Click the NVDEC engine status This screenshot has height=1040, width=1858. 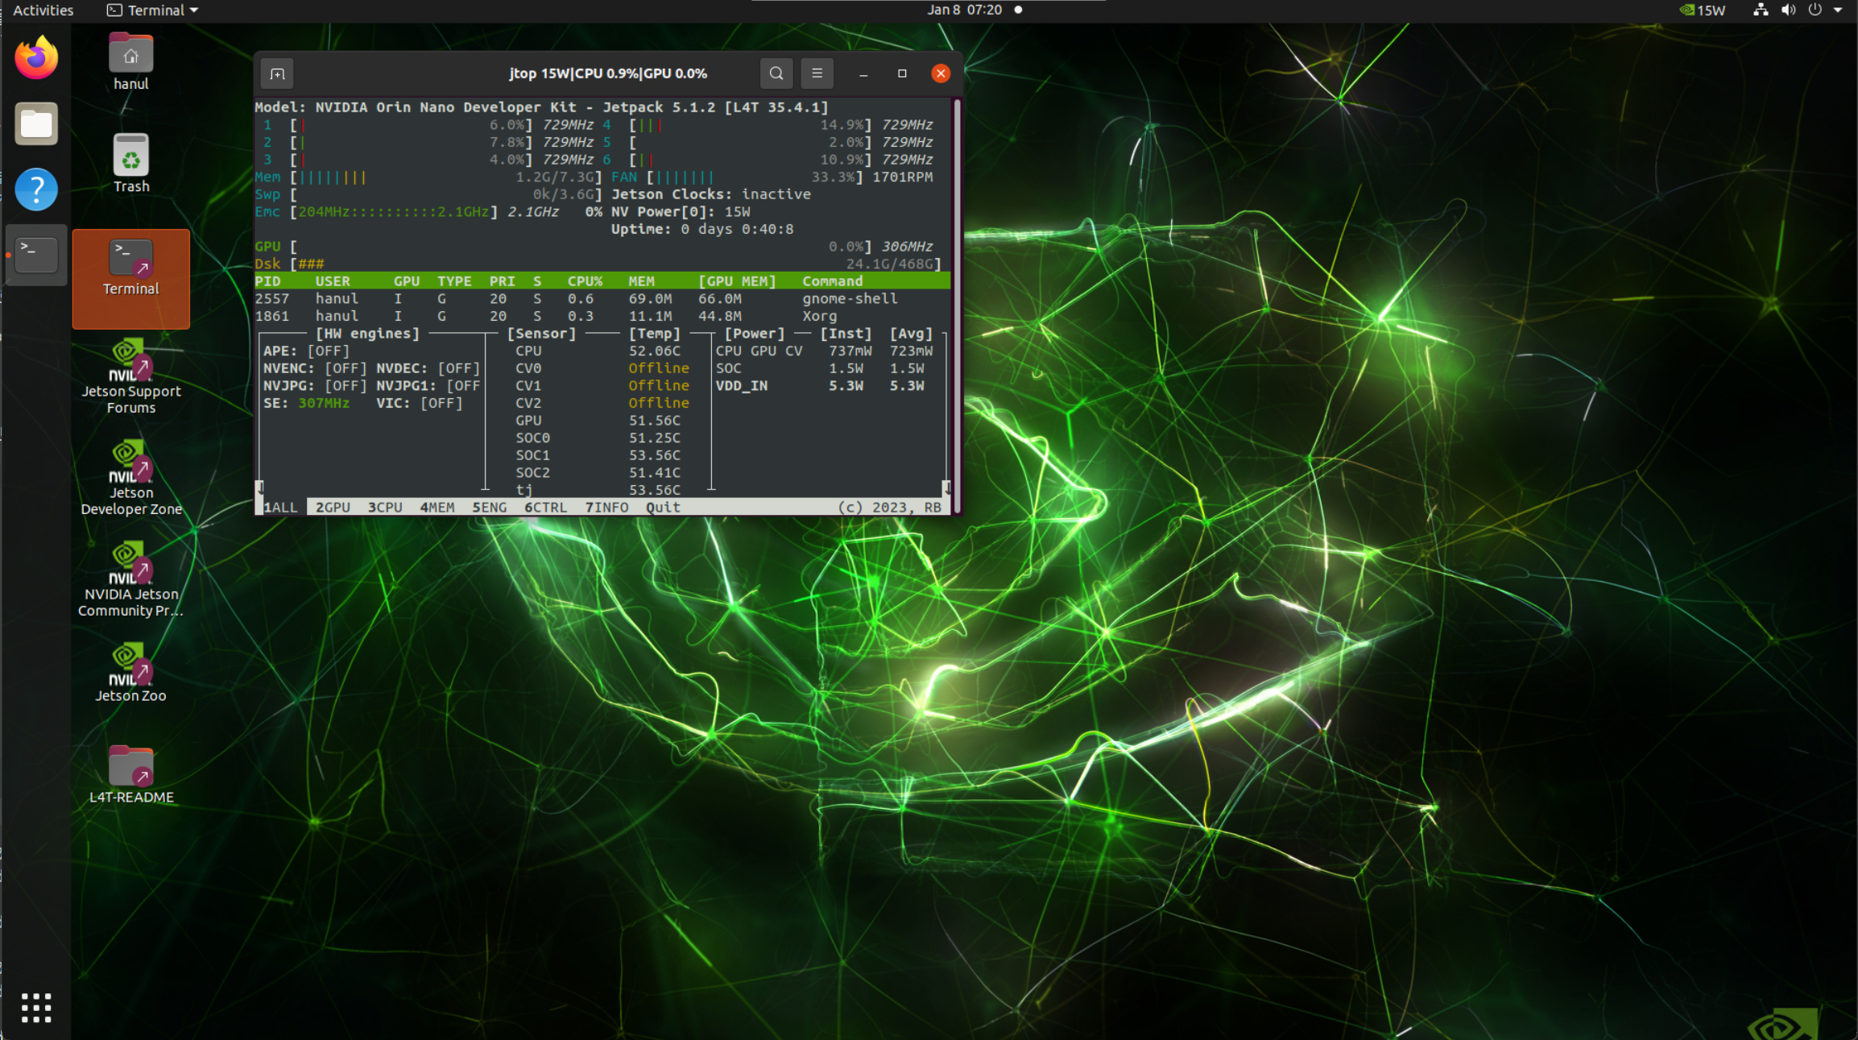428,368
